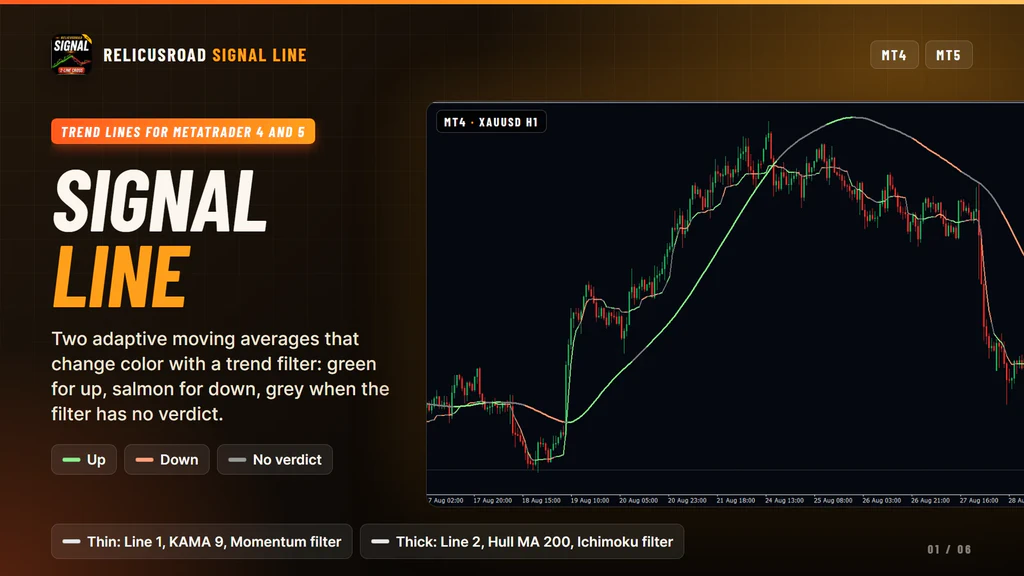Screen dimensions: 1024x576
Task: Click the Thin Line 1 KAMA 9 chip
Action: point(202,541)
